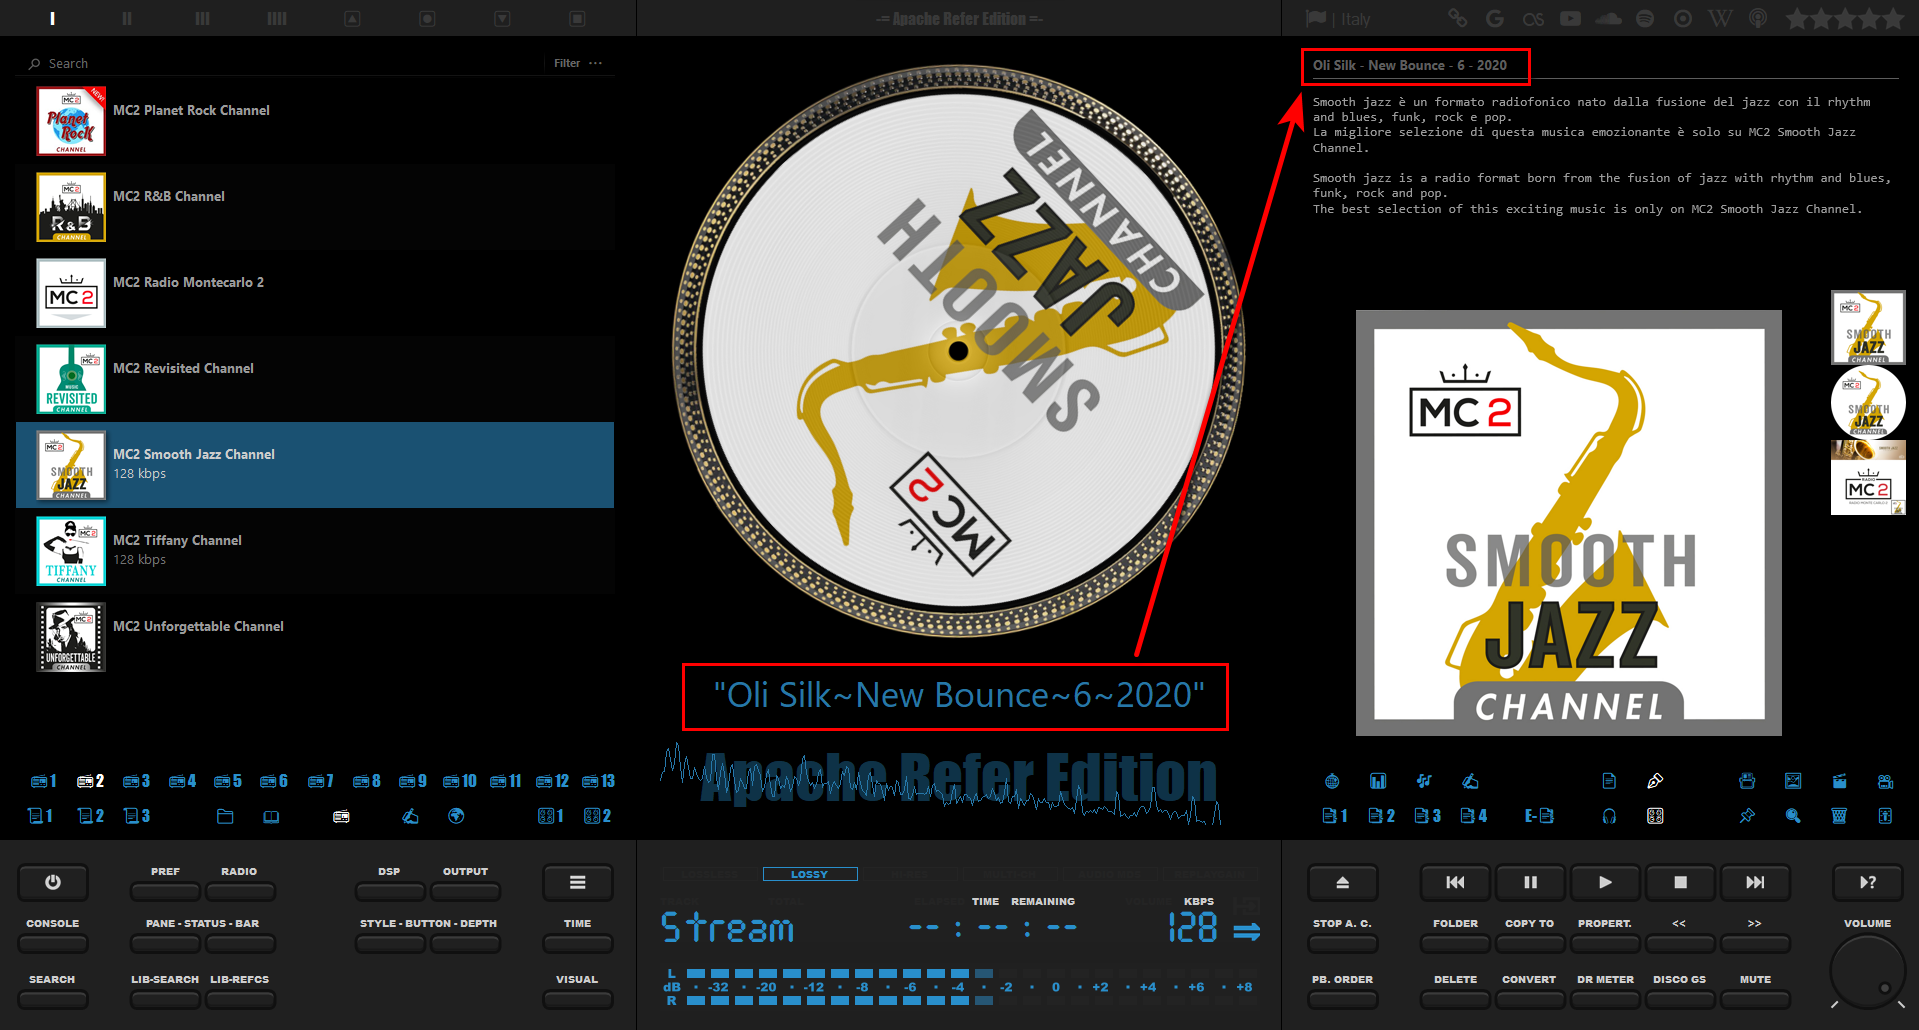Open Spotify link icon in top bar

point(1645,18)
